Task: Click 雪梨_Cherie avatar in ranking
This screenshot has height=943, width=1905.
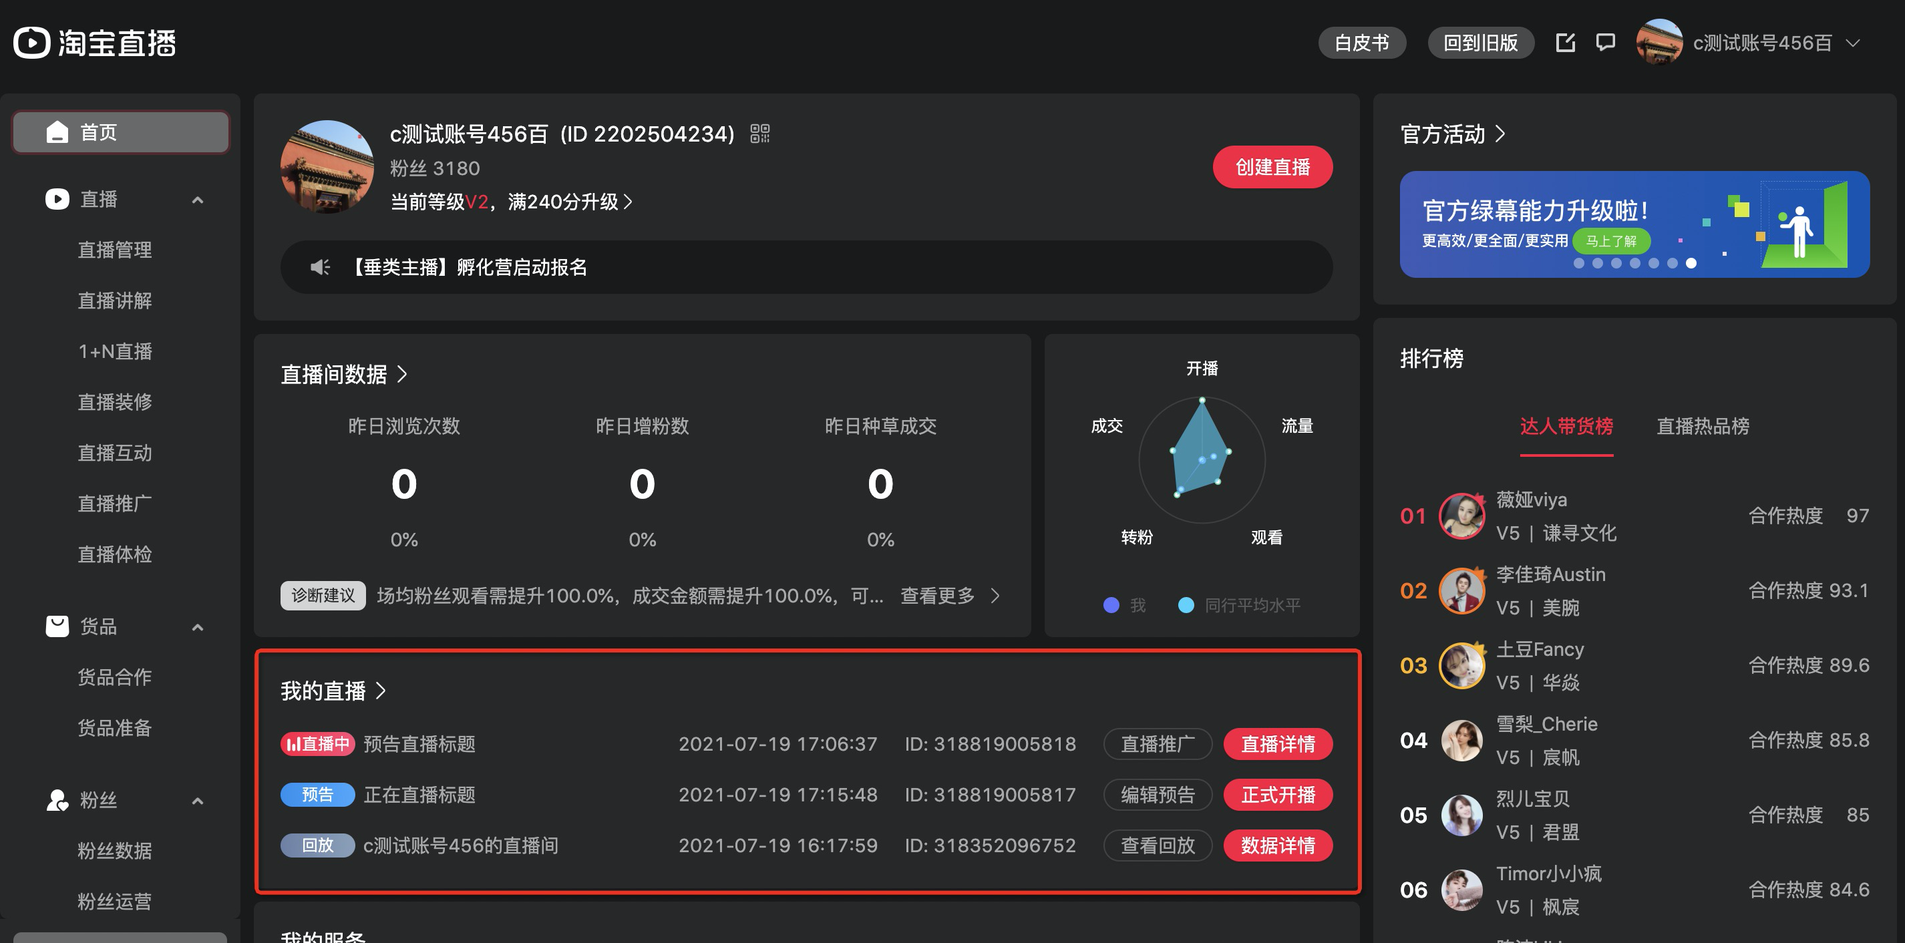Action: [x=1462, y=740]
